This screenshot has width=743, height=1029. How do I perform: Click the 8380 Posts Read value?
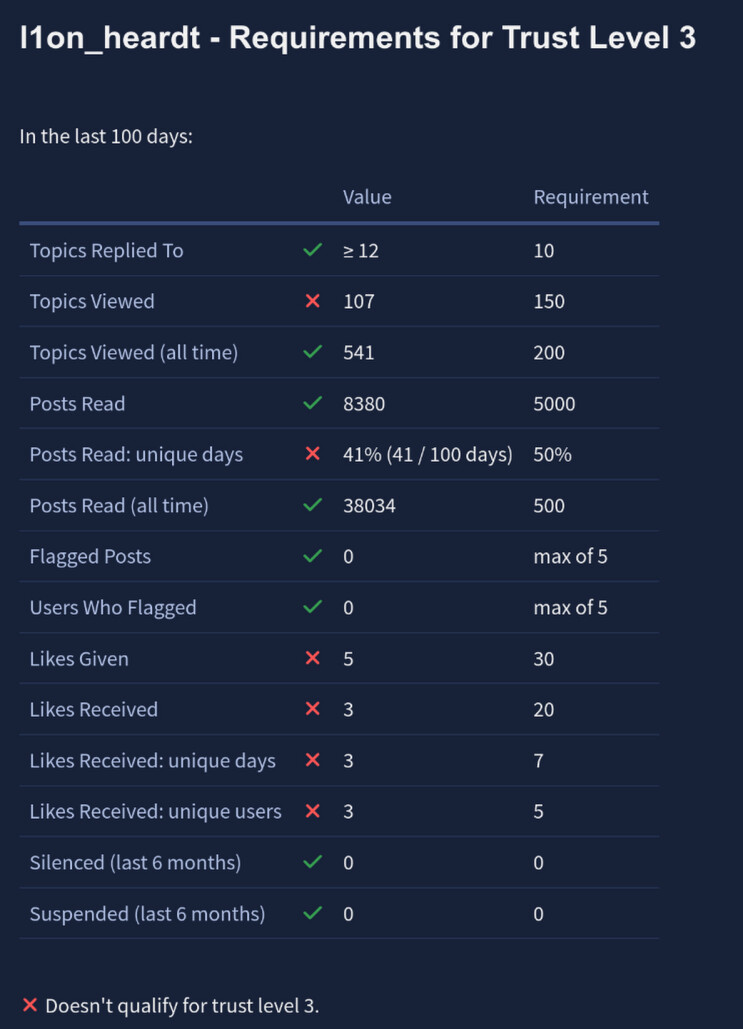[364, 404]
